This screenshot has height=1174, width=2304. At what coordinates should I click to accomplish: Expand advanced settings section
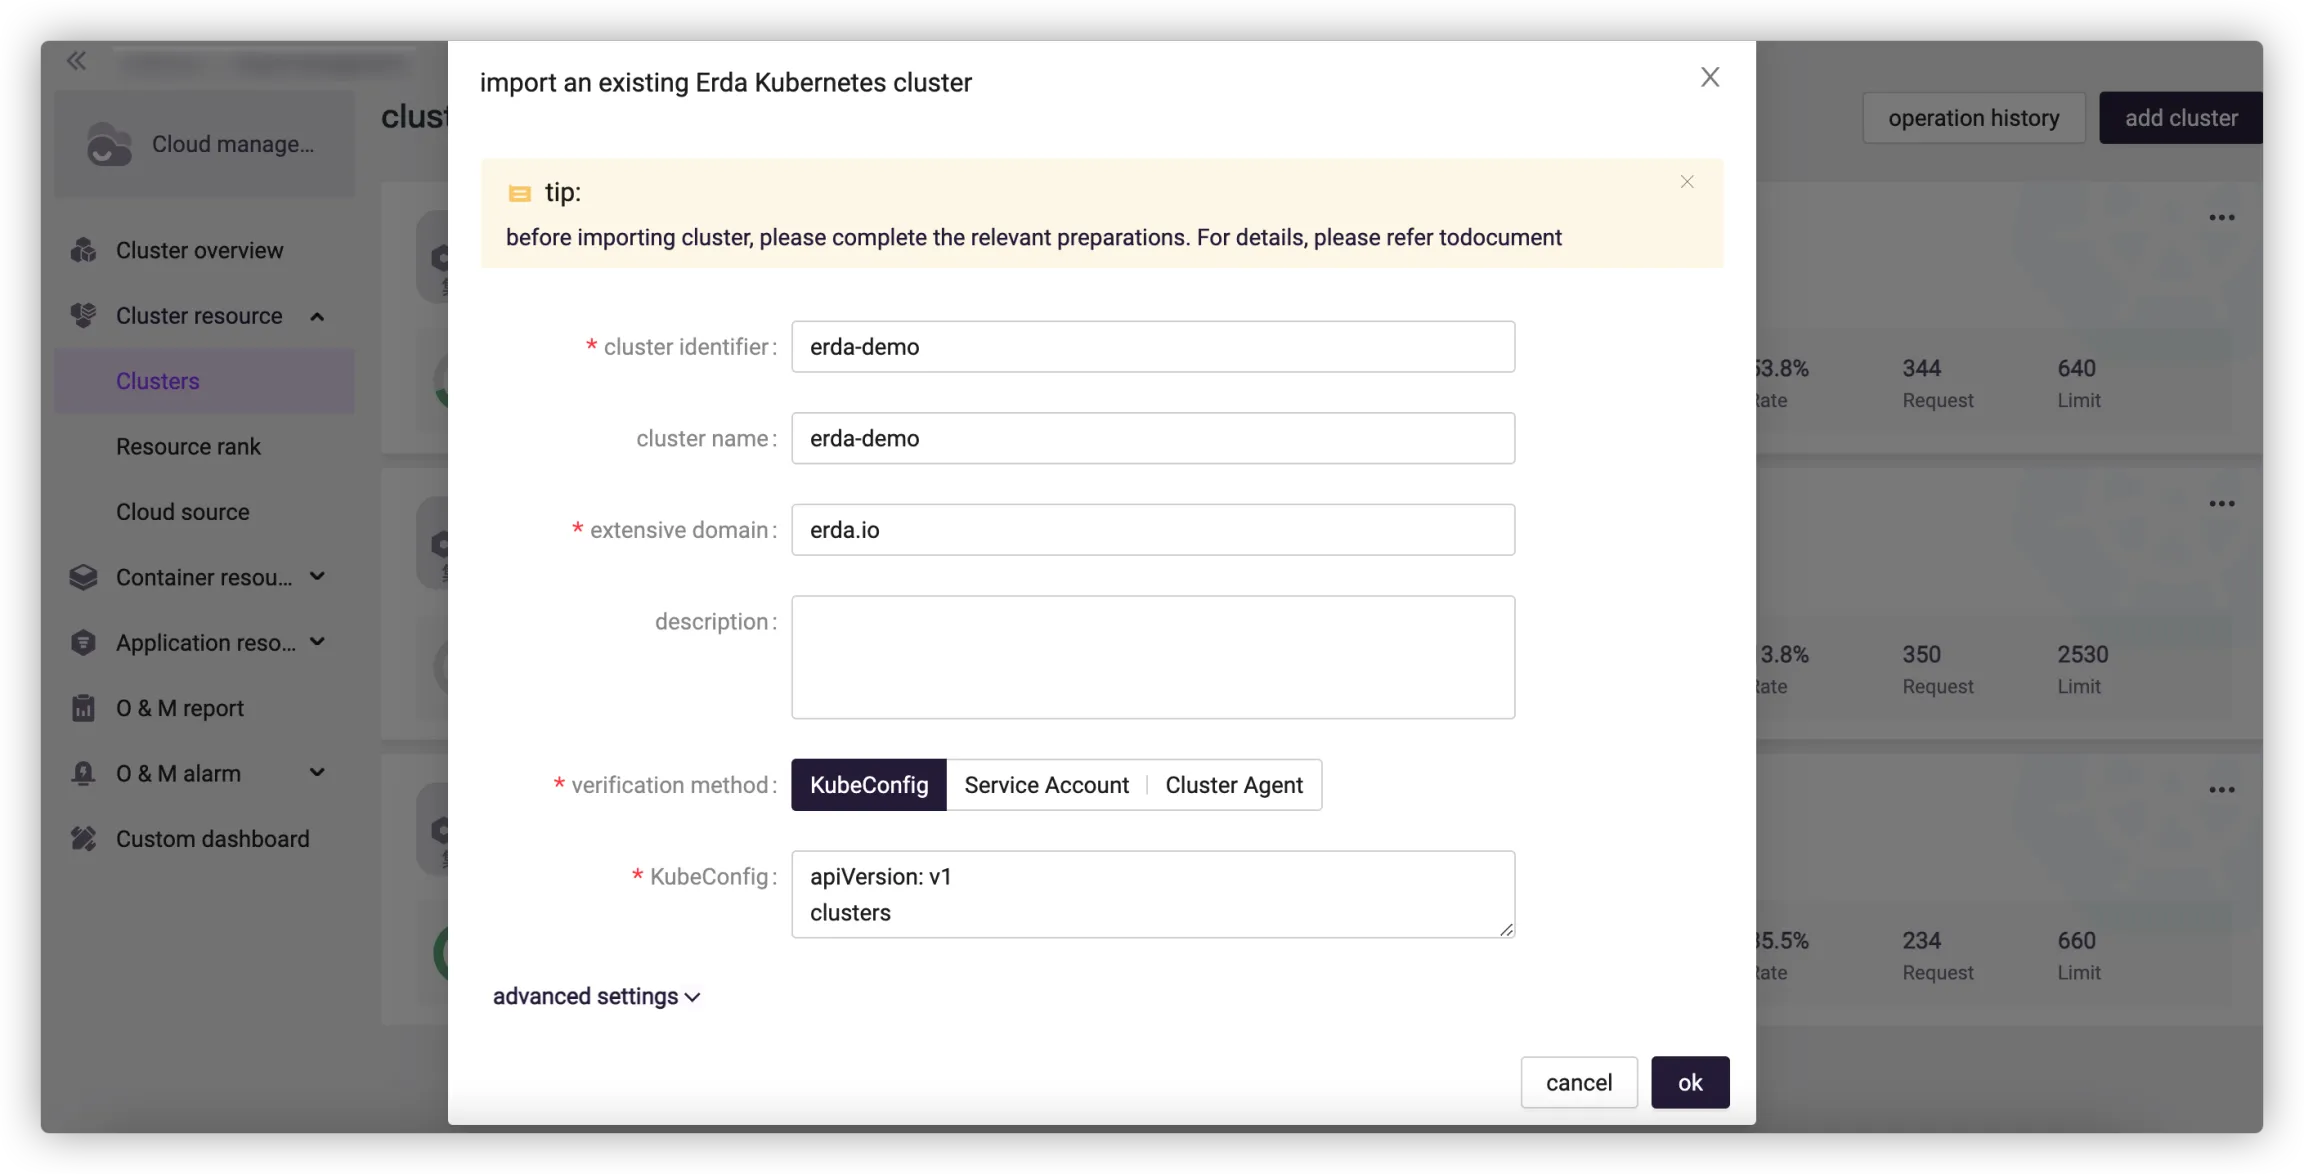pos(596,997)
